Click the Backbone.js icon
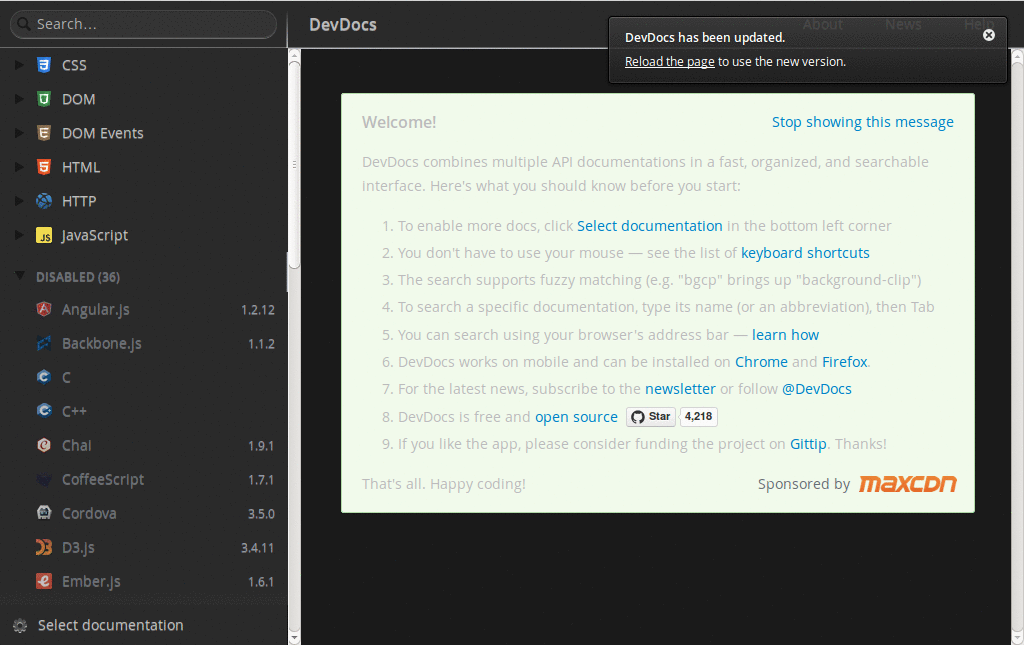The image size is (1024, 645). 44,343
